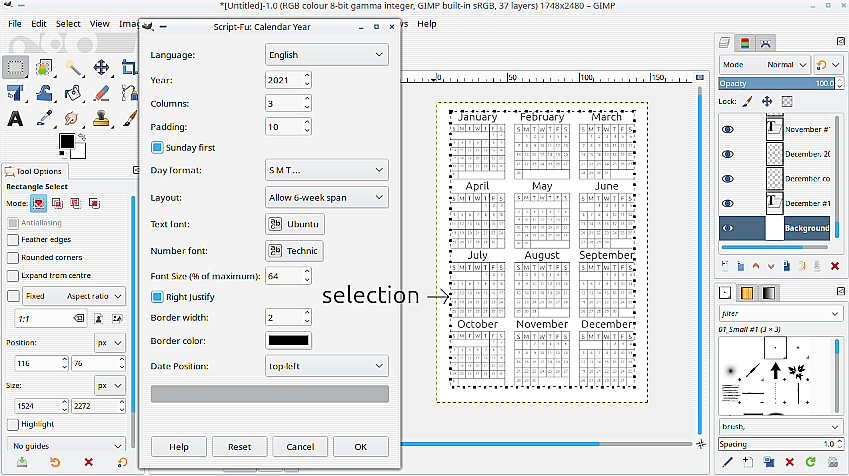Expand the Day format dropdown
849x476 pixels.
(x=326, y=170)
